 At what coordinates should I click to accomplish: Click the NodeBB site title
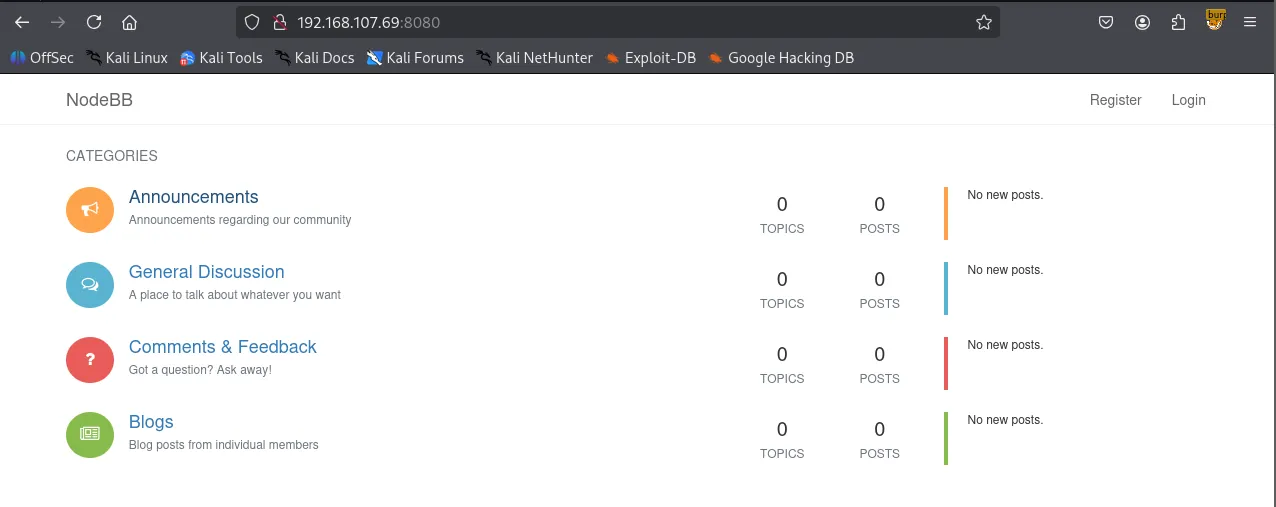click(x=99, y=100)
